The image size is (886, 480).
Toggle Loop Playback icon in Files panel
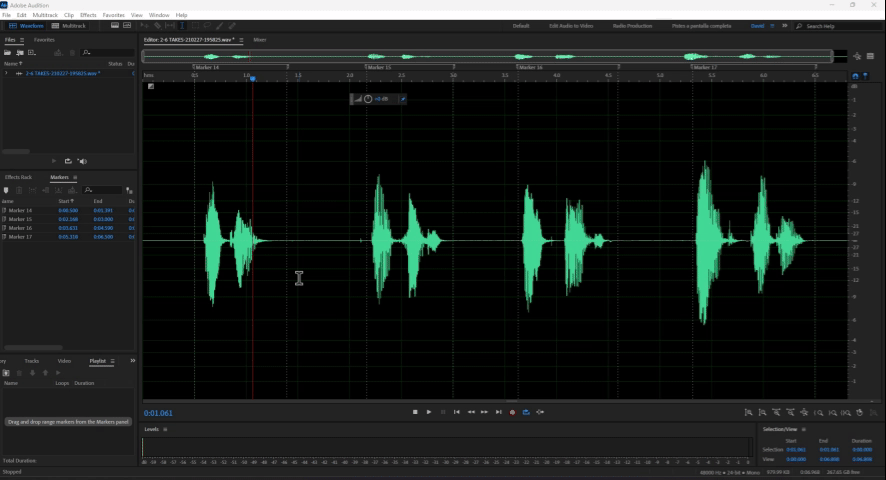[68, 161]
